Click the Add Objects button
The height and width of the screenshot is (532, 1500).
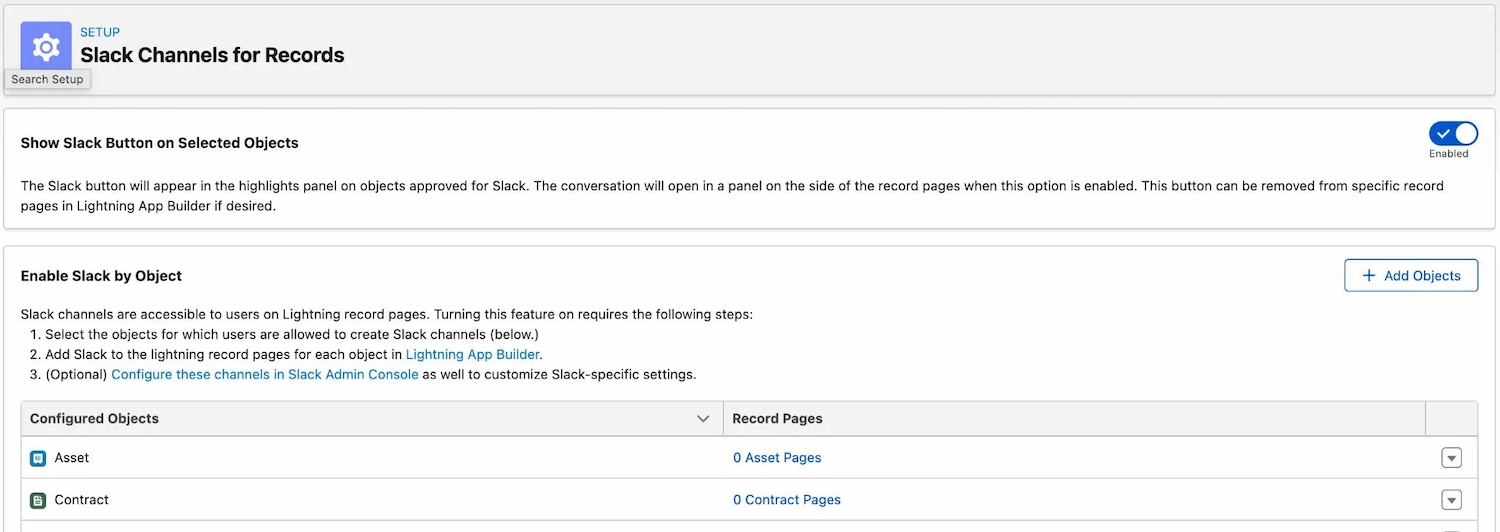1411,276
